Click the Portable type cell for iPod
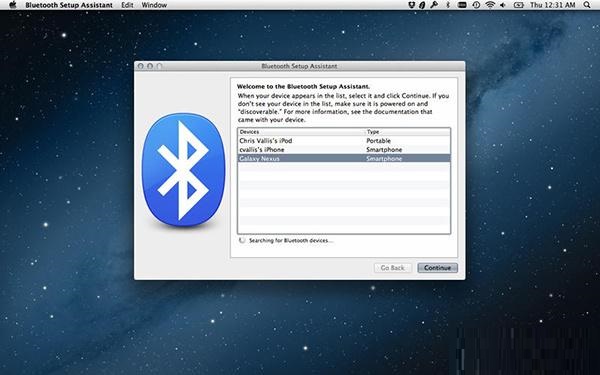The height and width of the screenshot is (375, 600). 378,140
